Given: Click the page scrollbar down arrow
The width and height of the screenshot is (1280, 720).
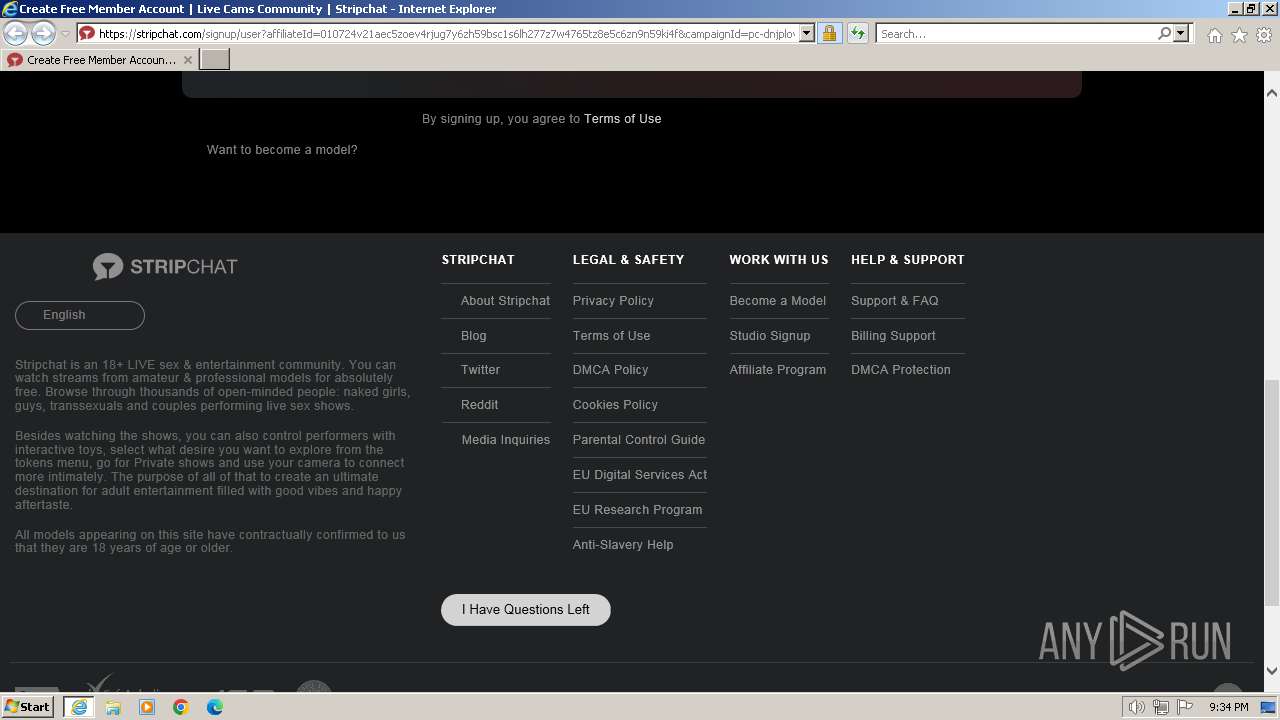Looking at the screenshot, I should [x=1272, y=671].
